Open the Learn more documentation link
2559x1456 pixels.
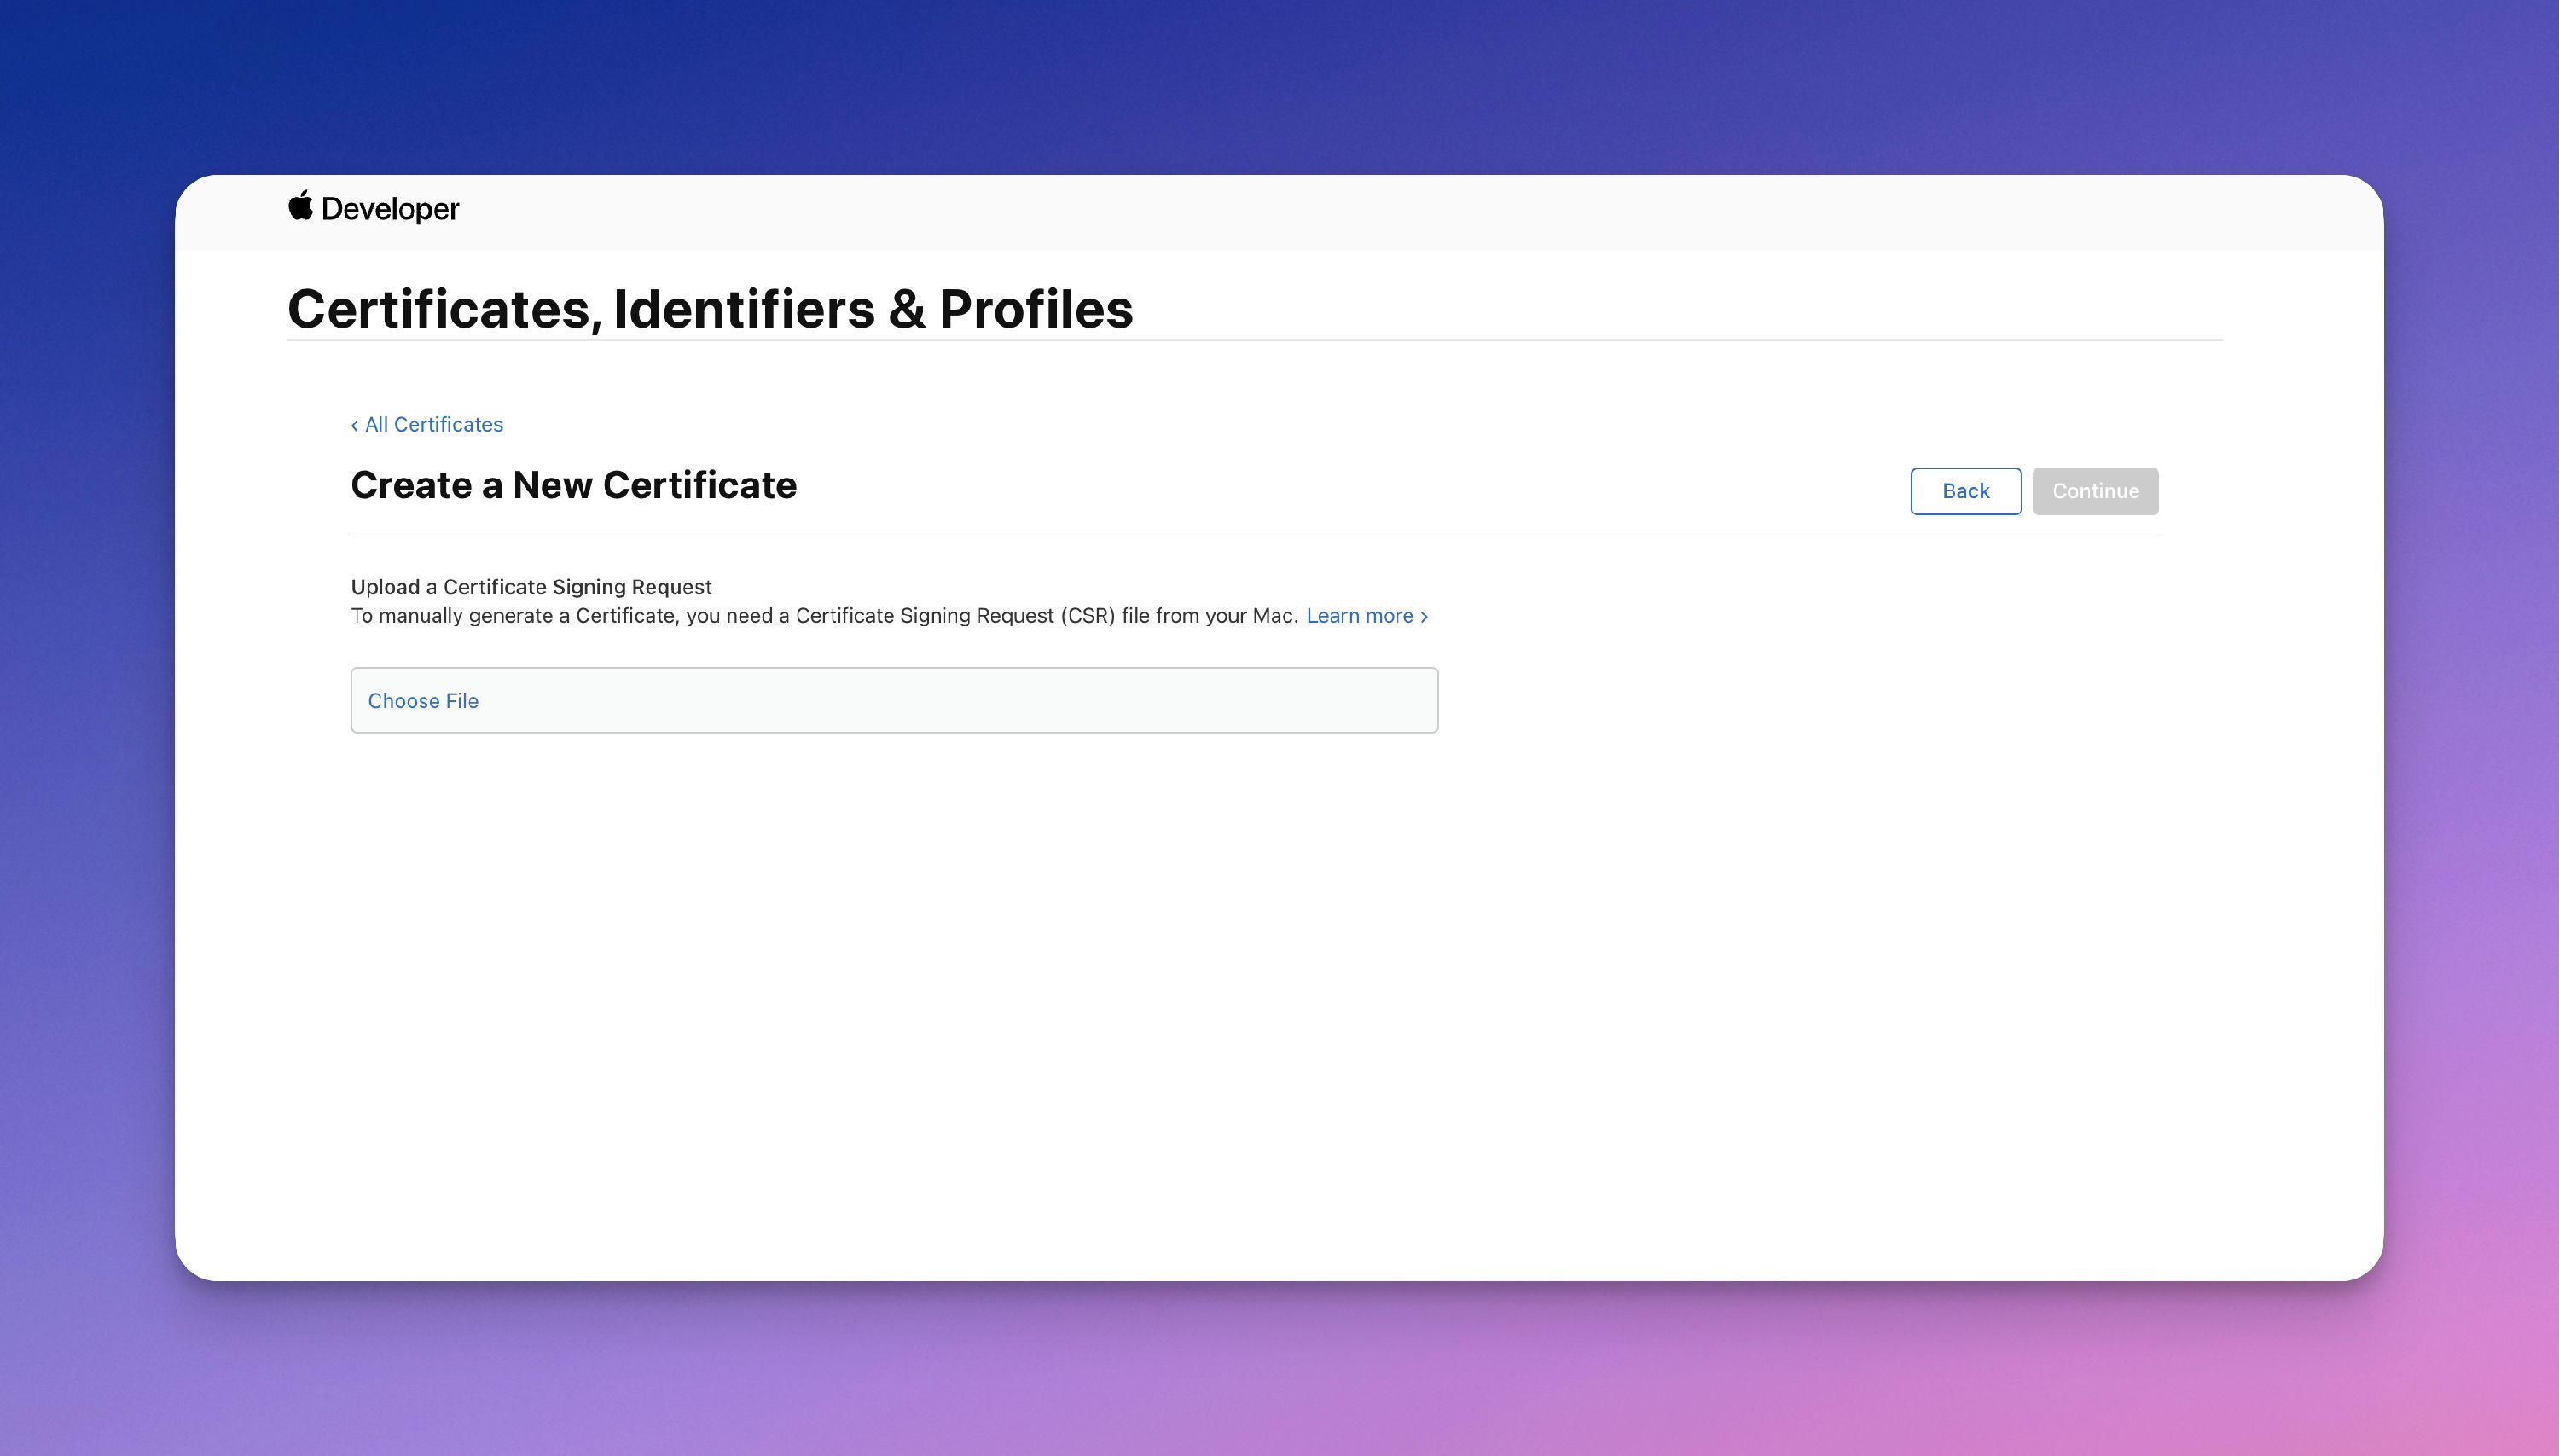[1360, 616]
